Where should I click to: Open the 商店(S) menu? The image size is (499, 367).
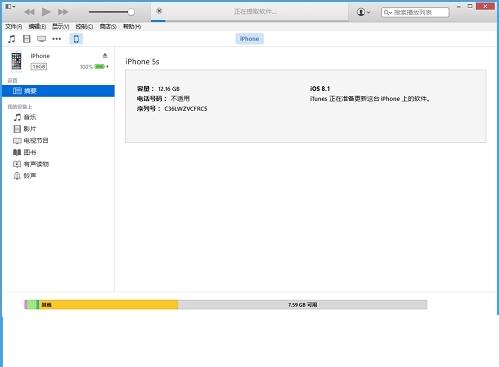pyautogui.click(x=108, y=27)
